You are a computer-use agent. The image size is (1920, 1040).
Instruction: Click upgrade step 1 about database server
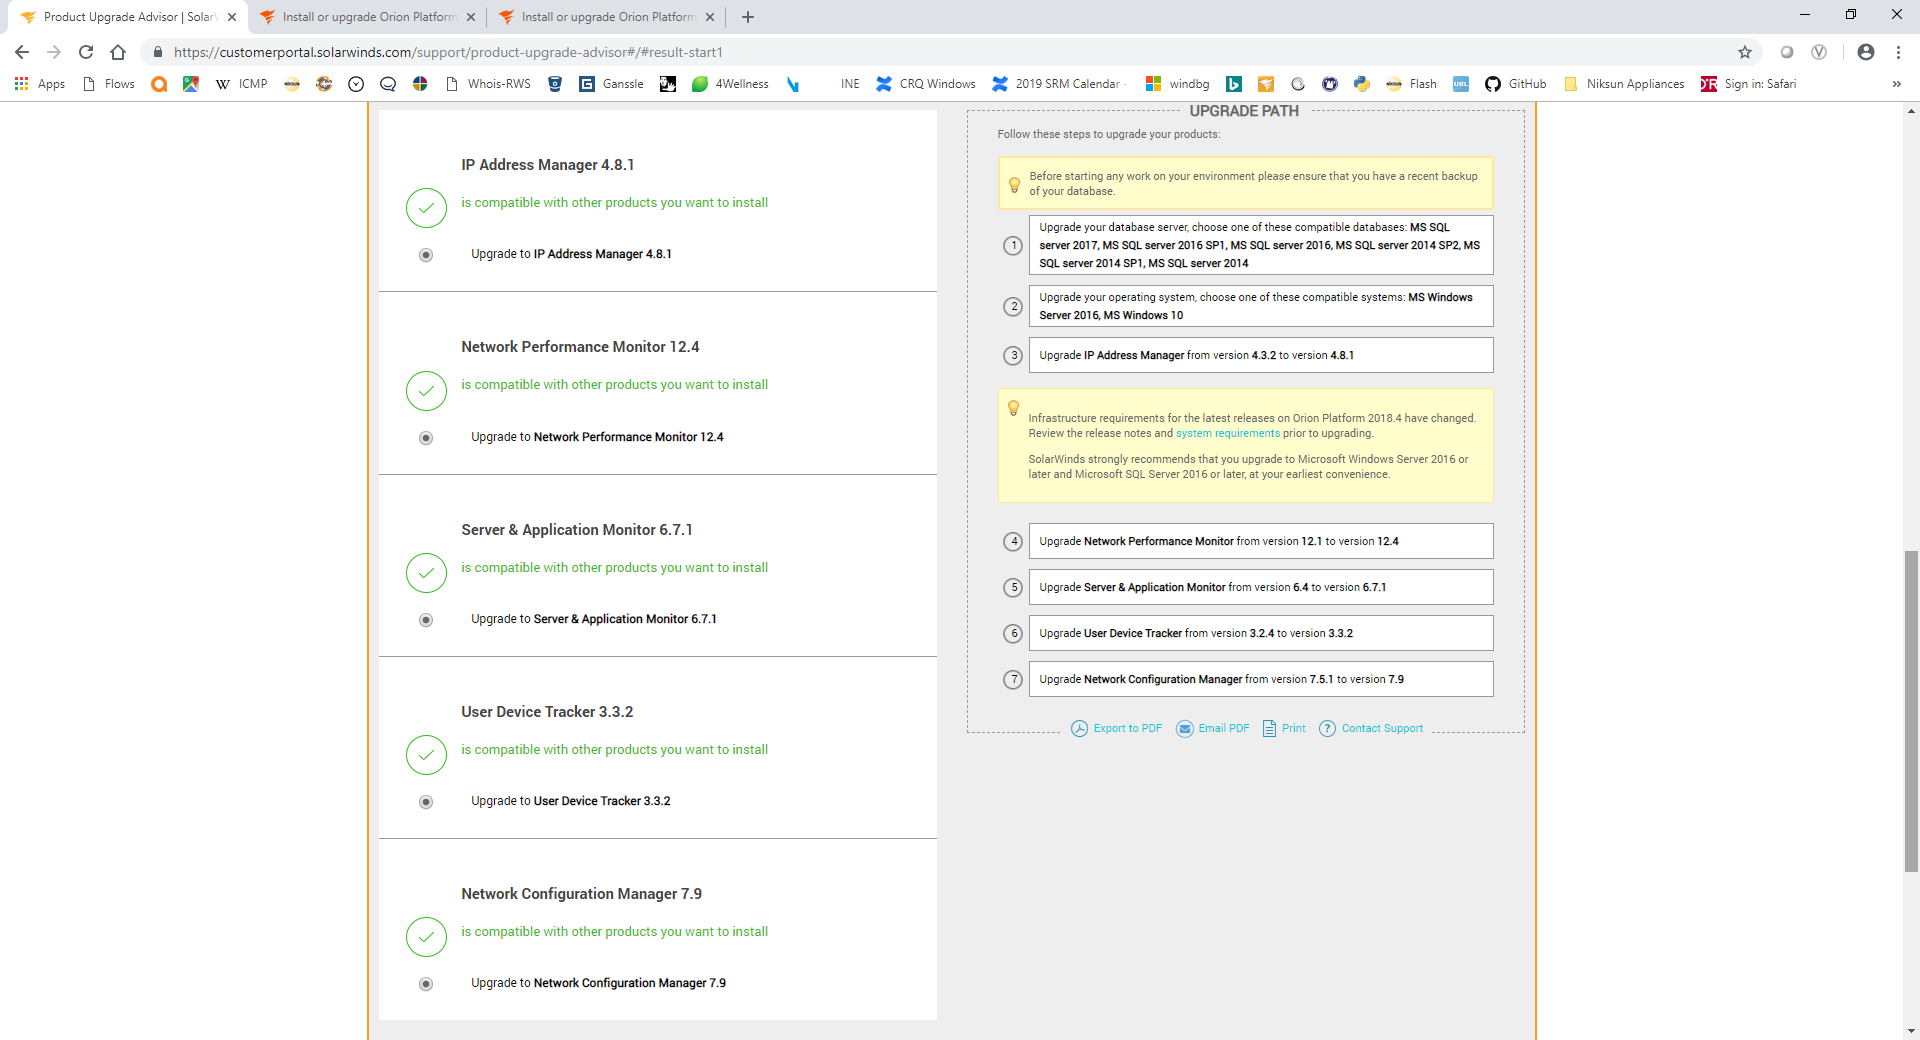pos(1261,245)
